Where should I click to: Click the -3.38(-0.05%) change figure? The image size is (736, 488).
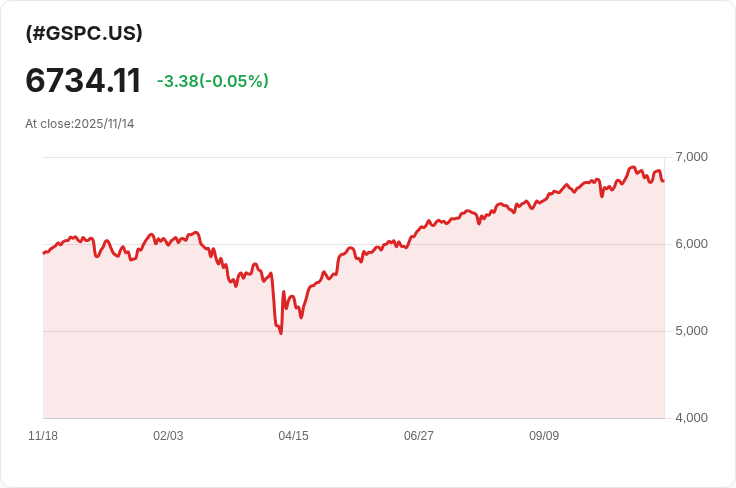click(212, 81)
